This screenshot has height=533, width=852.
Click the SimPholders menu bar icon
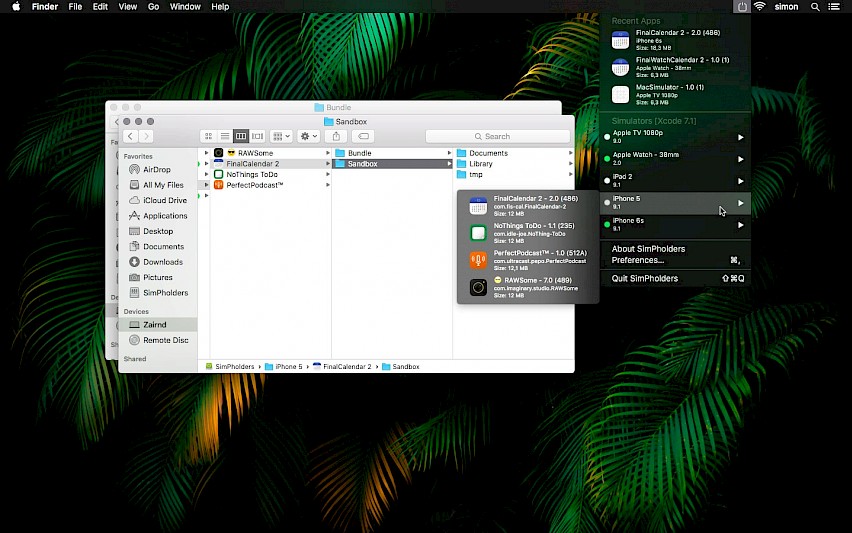(x=742, y=7)
